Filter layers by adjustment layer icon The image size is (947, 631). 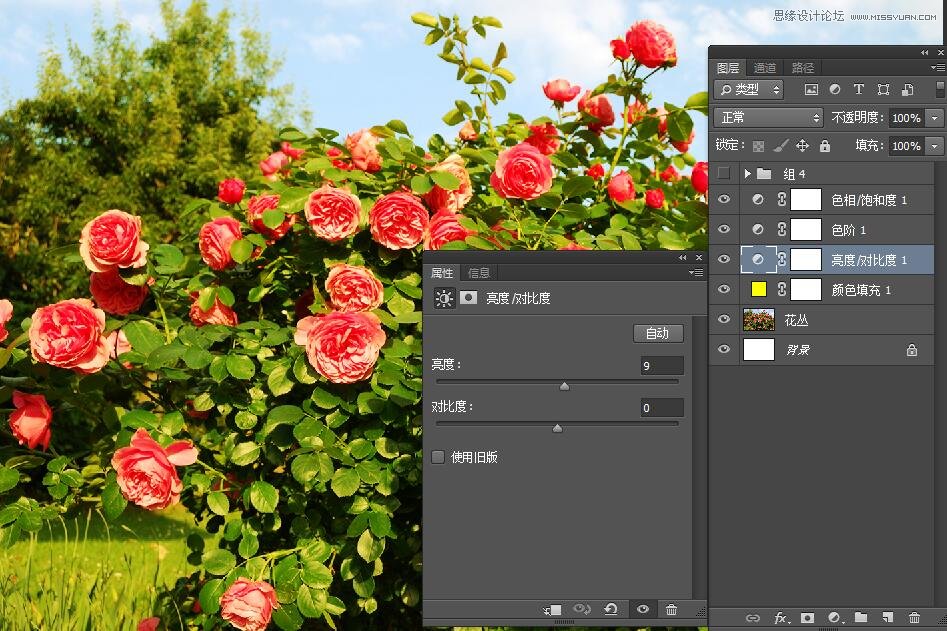click(835, 89)
